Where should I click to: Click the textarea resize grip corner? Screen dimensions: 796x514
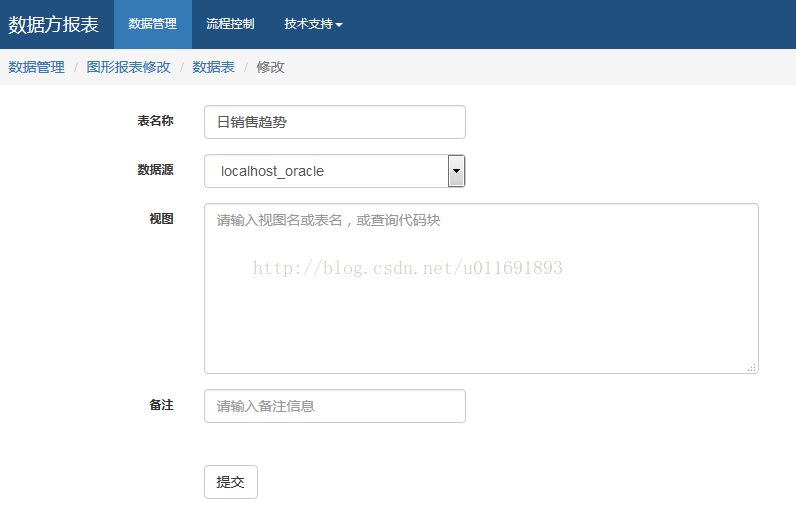tap(752, 367)
